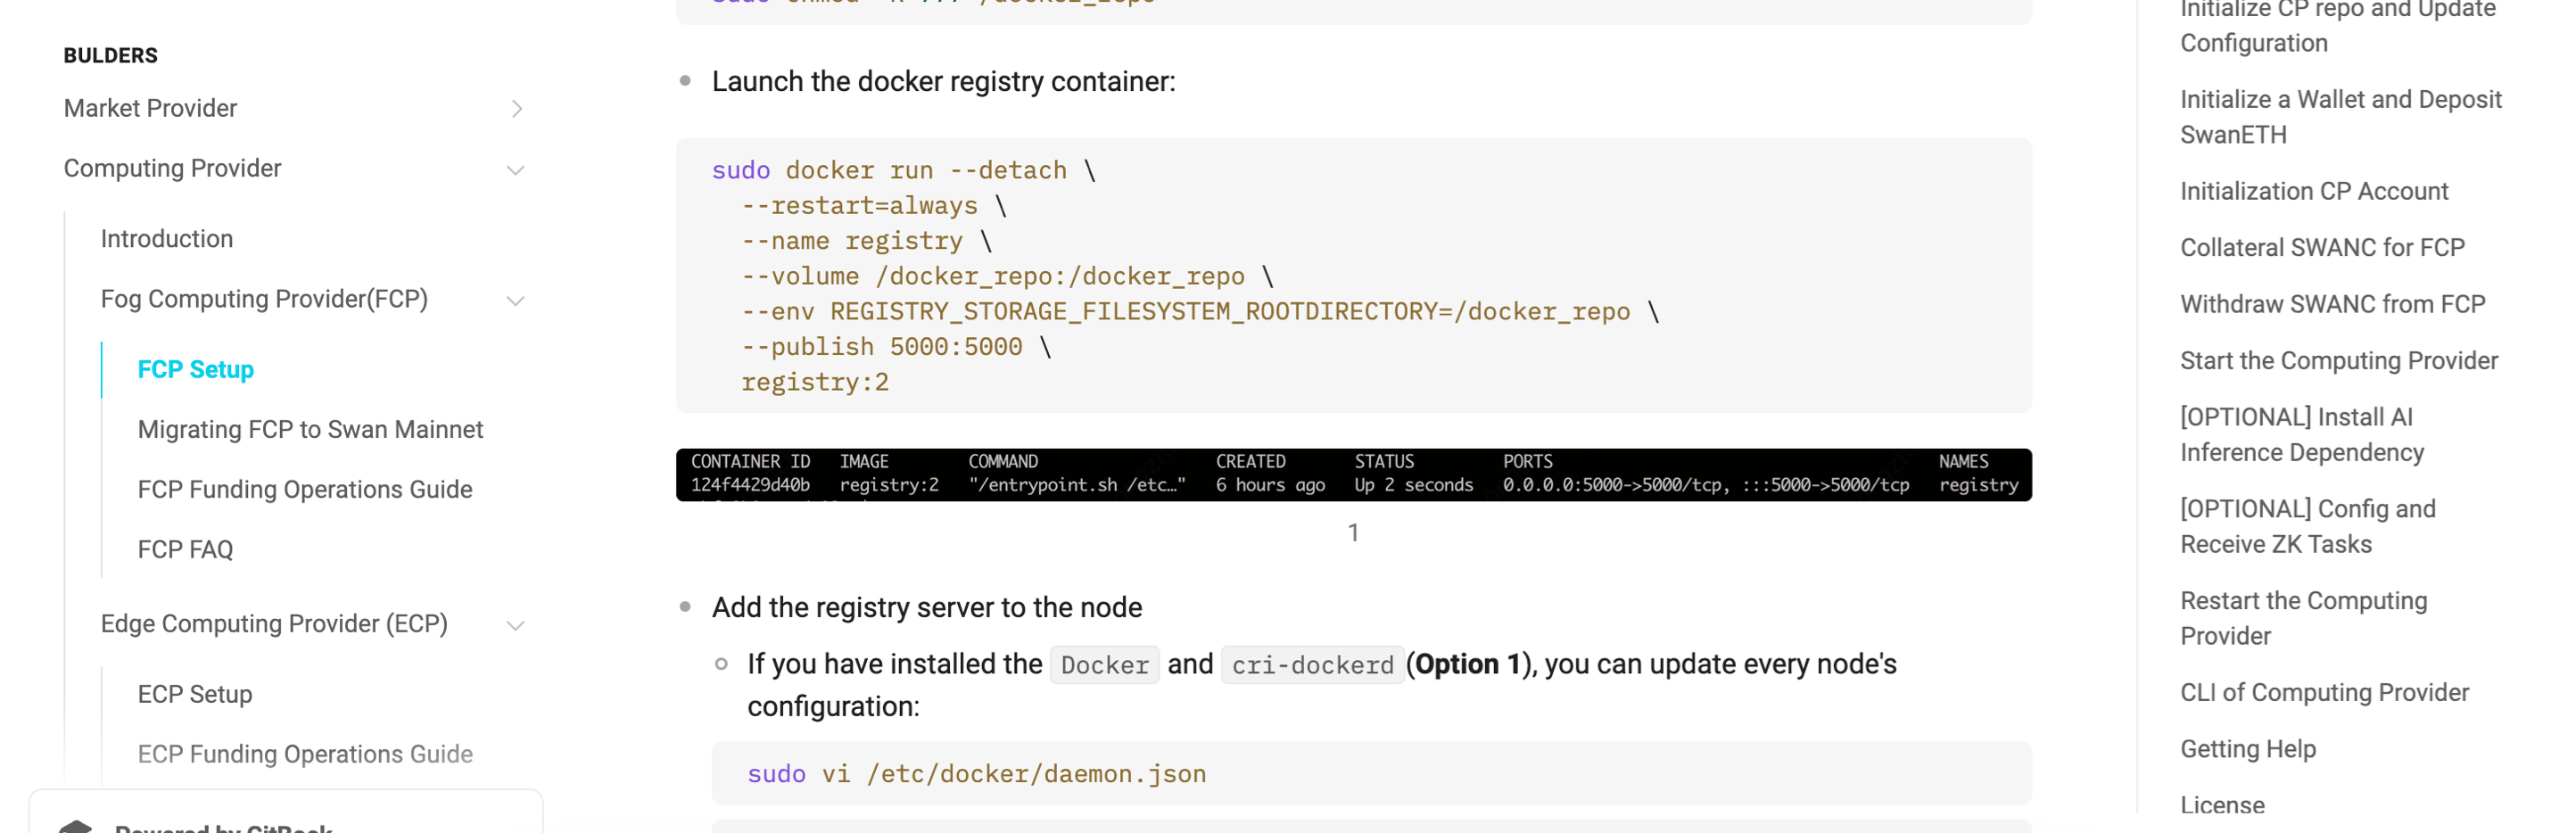
Task: Open Market Provider sidebar item
Action: (x=150, y=108)
